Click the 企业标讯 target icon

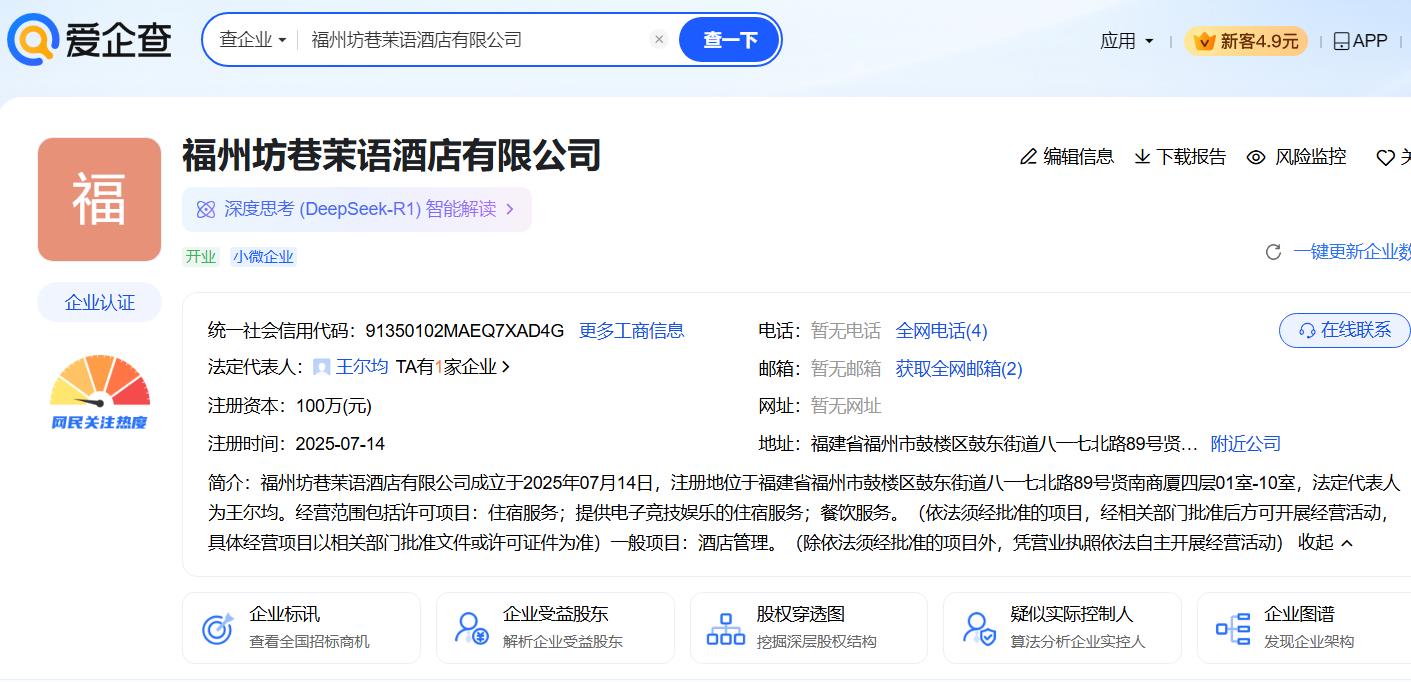coord(217,628)
